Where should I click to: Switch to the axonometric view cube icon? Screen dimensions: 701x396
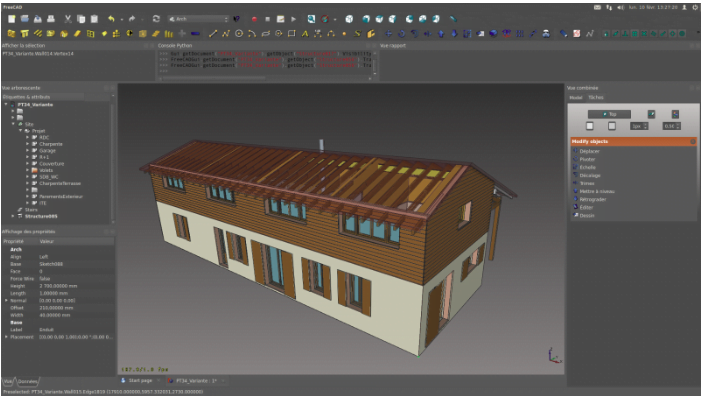click(349, 19)
